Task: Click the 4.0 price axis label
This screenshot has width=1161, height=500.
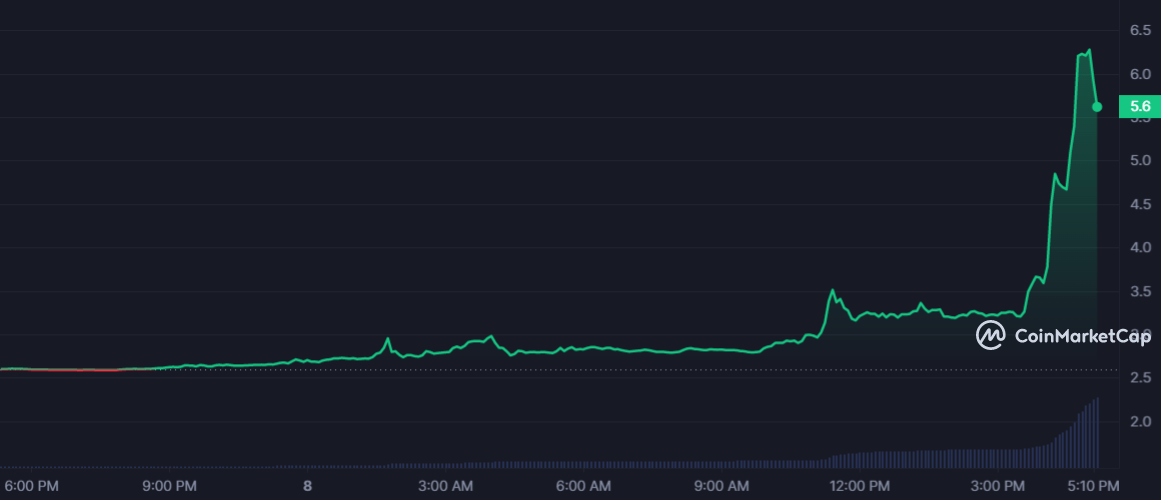Action: point(1140,247)
